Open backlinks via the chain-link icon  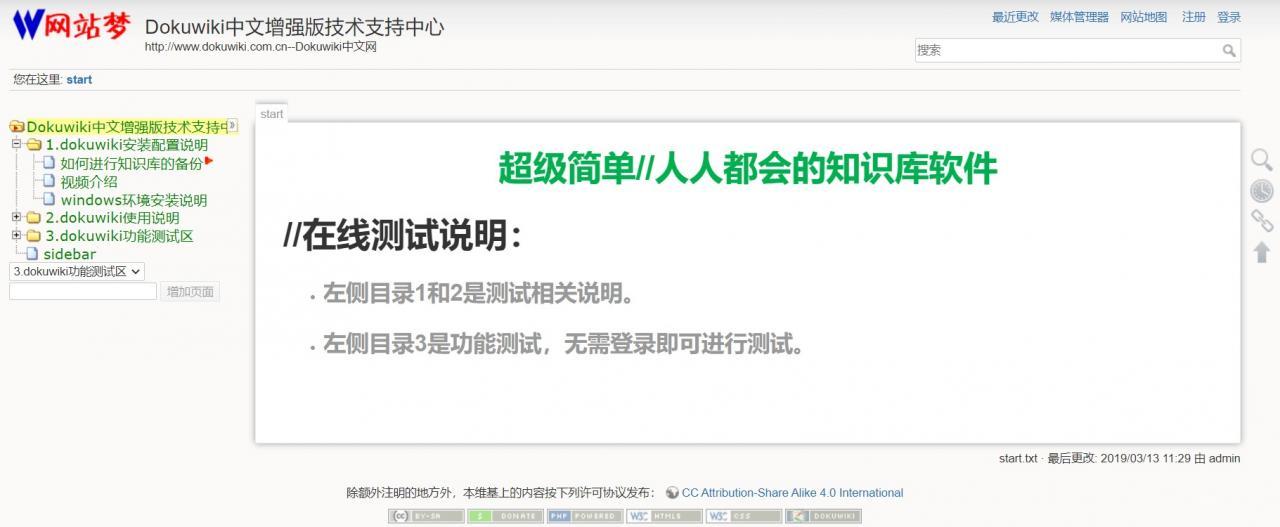tap(1262, 221)
